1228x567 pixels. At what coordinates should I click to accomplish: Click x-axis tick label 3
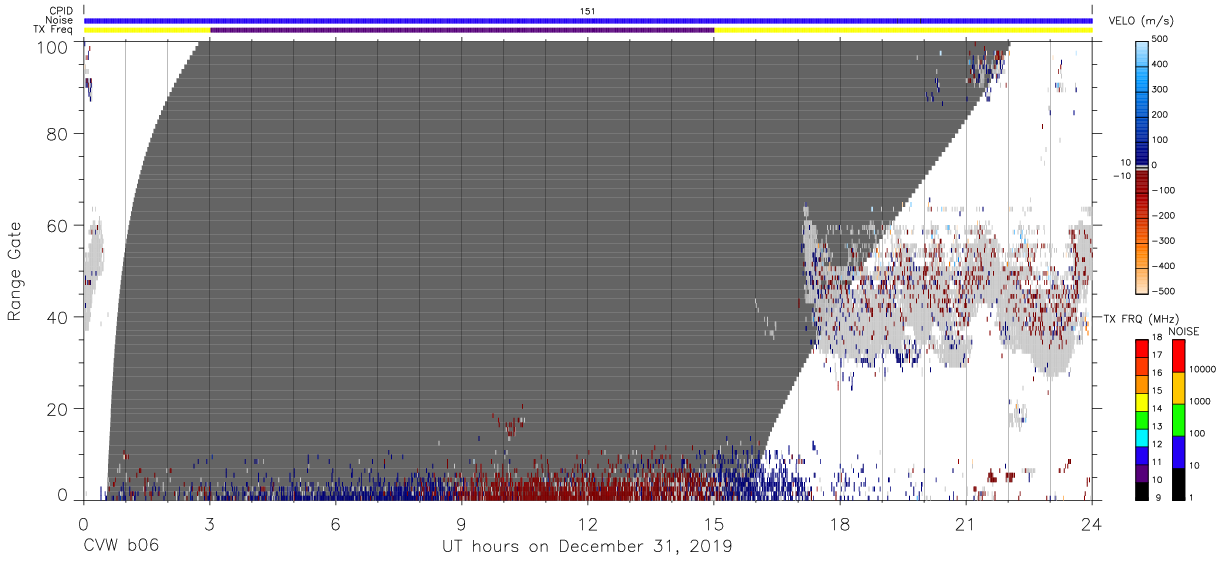[210, 524]
